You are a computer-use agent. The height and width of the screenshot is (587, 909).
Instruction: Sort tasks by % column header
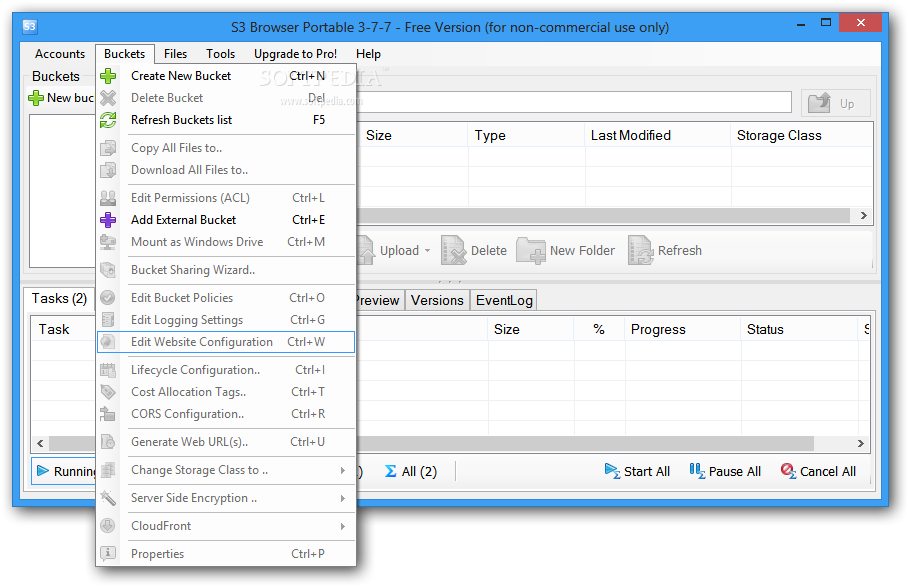coord(599,329)
